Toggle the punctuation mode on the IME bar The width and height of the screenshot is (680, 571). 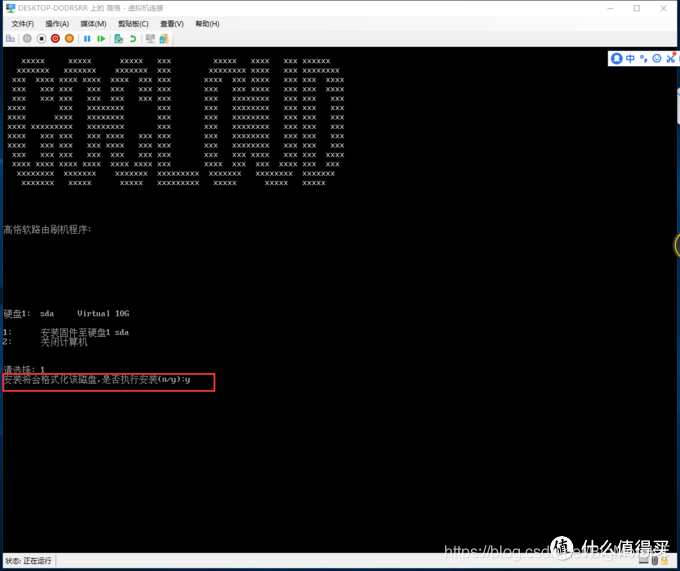644,58
